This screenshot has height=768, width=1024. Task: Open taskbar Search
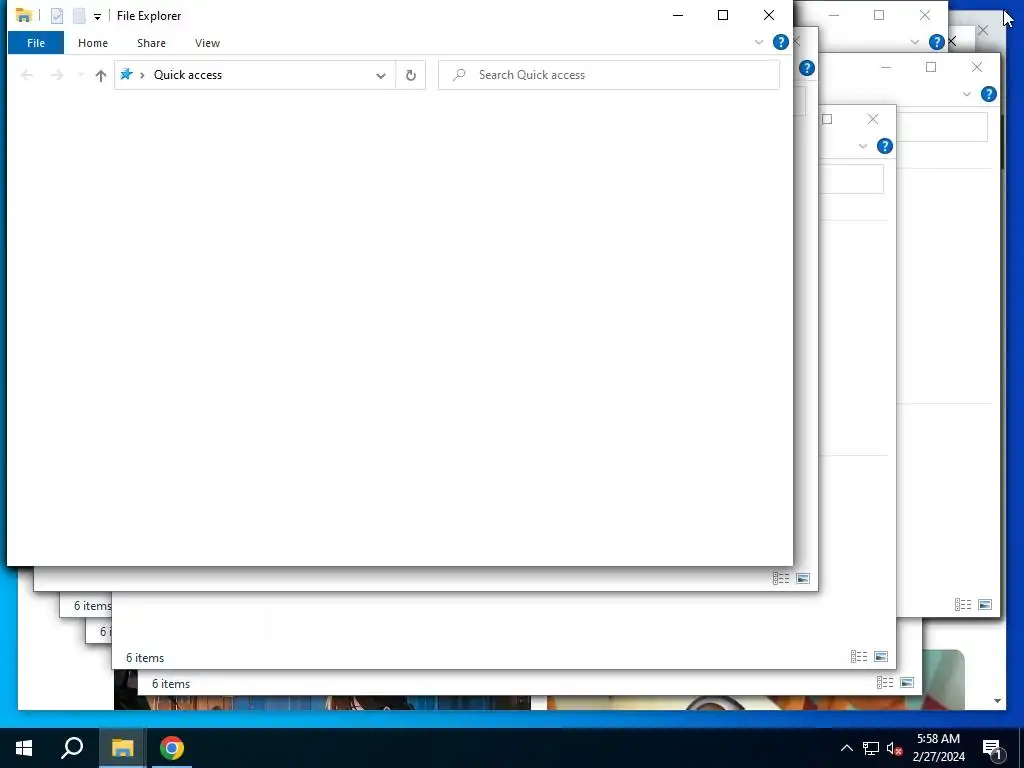coord(72,748)
